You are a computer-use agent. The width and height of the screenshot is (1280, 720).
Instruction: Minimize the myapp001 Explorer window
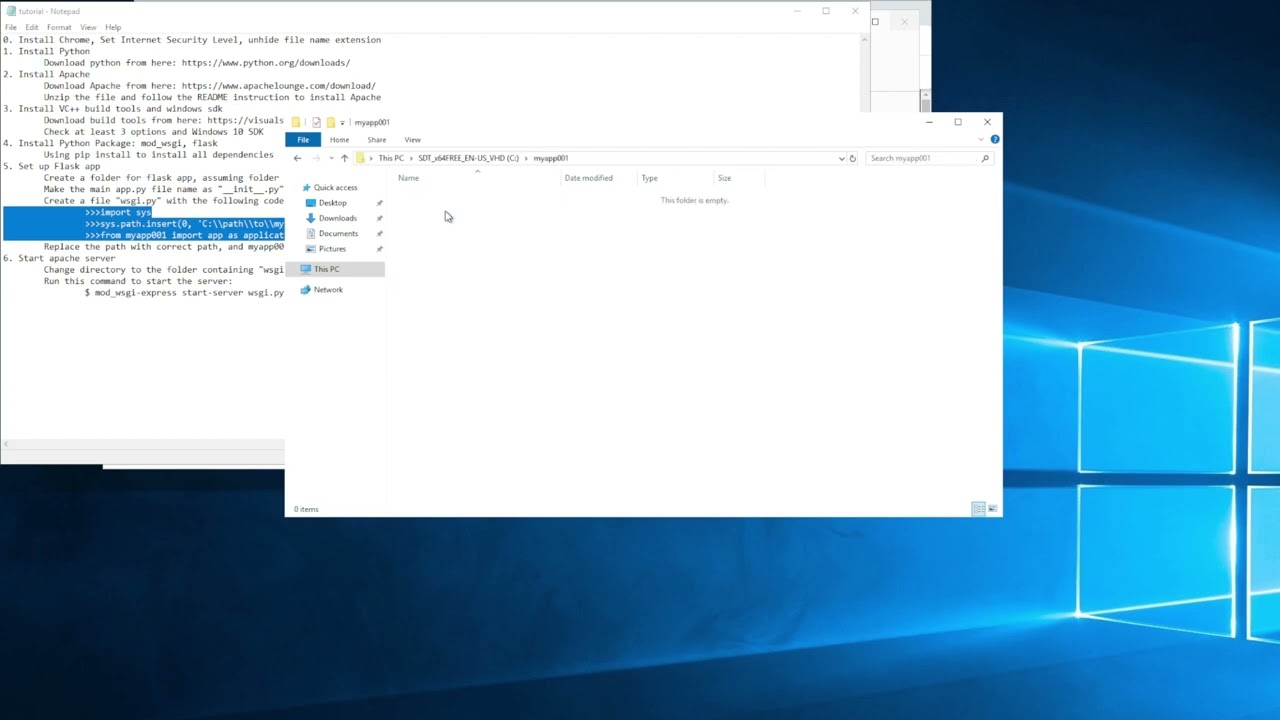point(929,122)
